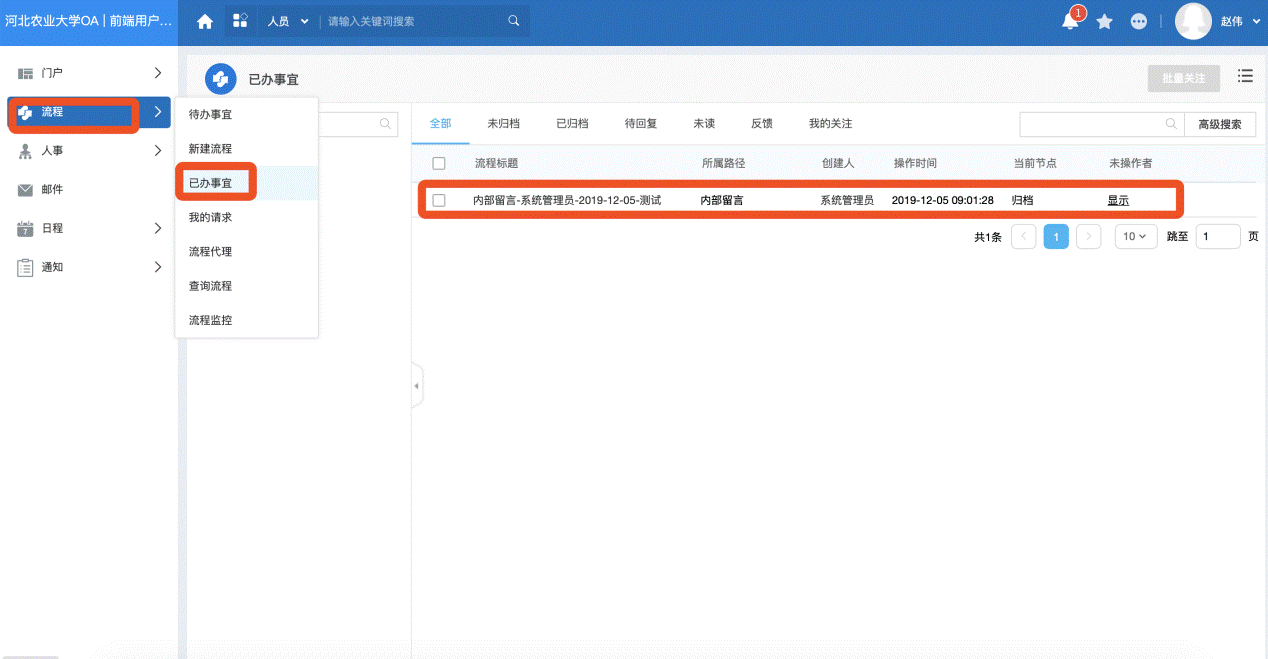Open the chat bubble messages icon

click(1138, 21)
